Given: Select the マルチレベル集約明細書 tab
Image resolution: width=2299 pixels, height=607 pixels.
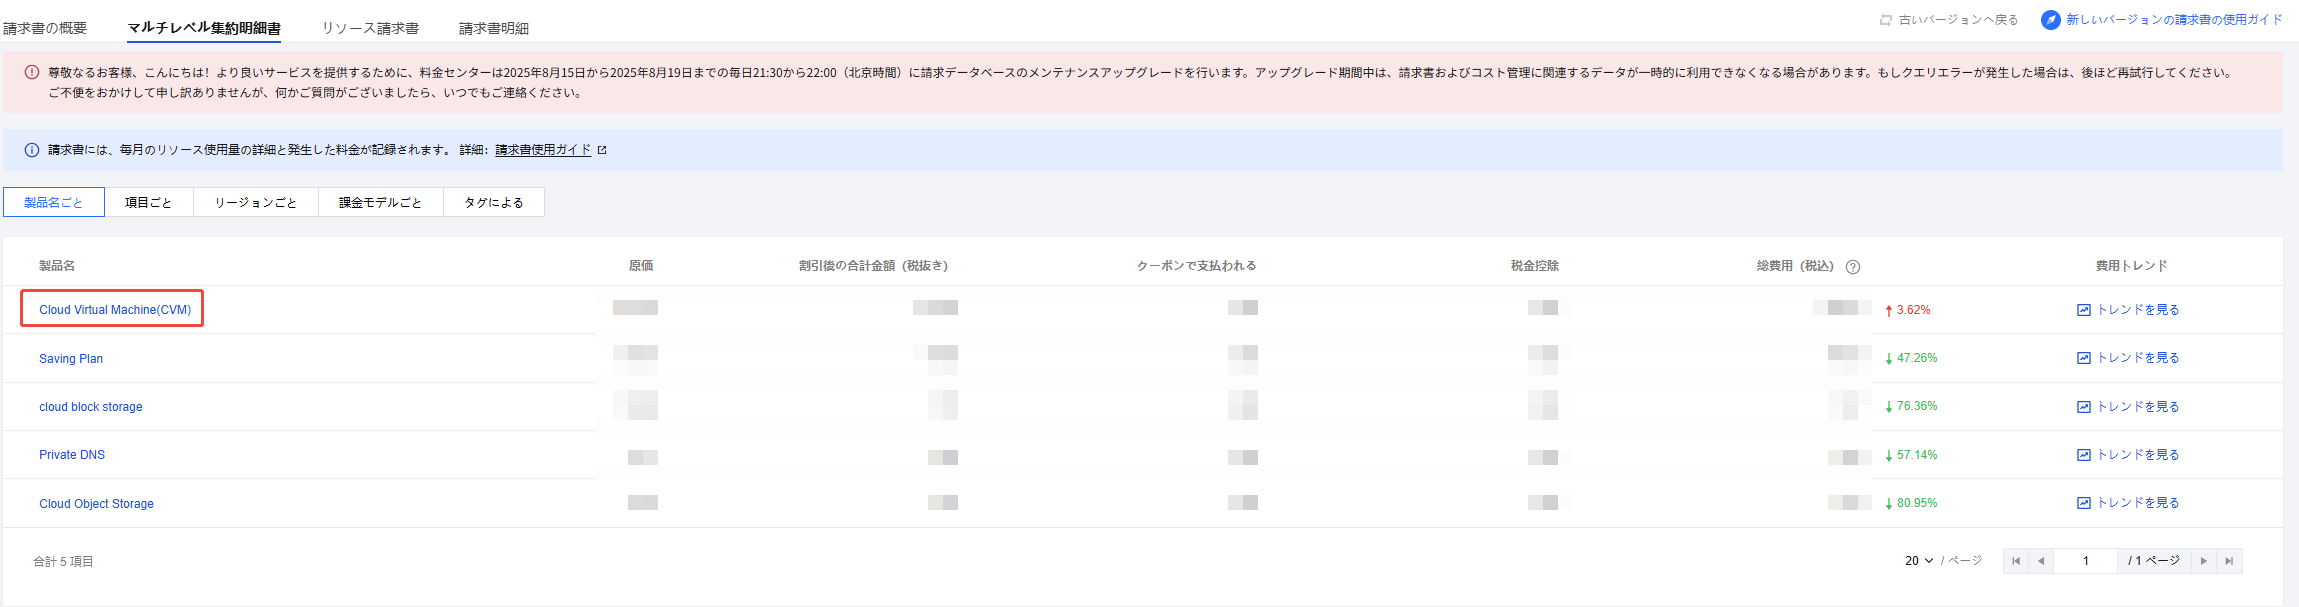Looking at the screenshot, I should tap(204, 28).
